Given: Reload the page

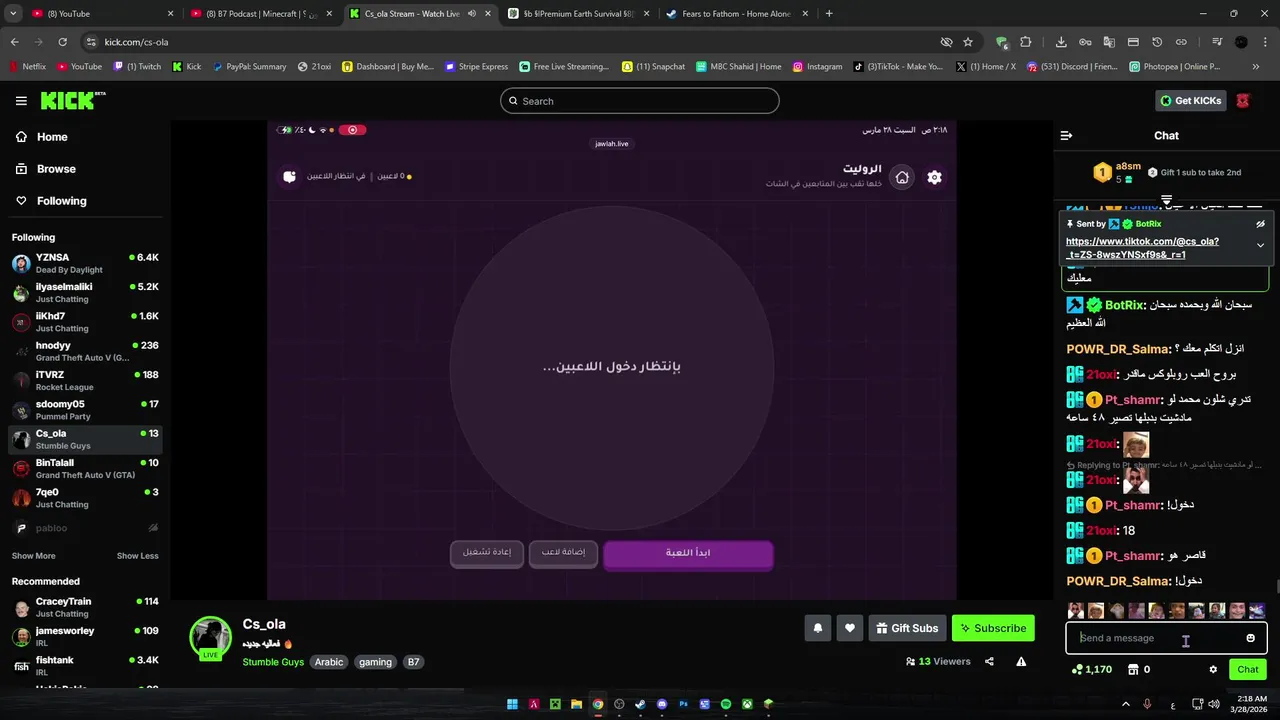Looking at the screenshot, I should click(62, 42).
